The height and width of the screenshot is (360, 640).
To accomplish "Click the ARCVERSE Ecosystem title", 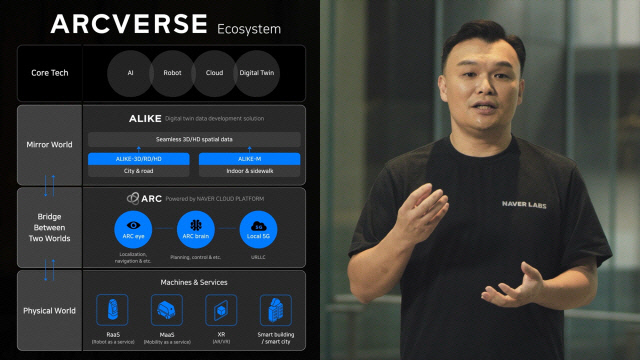I will pyautogui.click(x=166, y=24).
